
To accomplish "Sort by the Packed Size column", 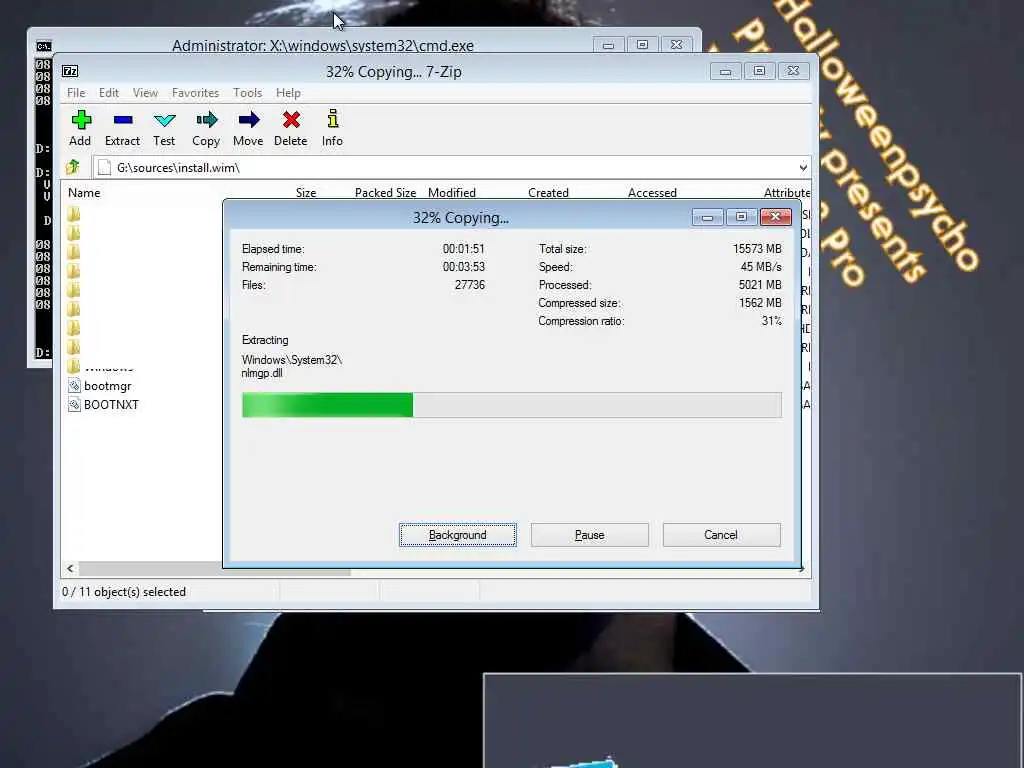I will click(385, 193).
